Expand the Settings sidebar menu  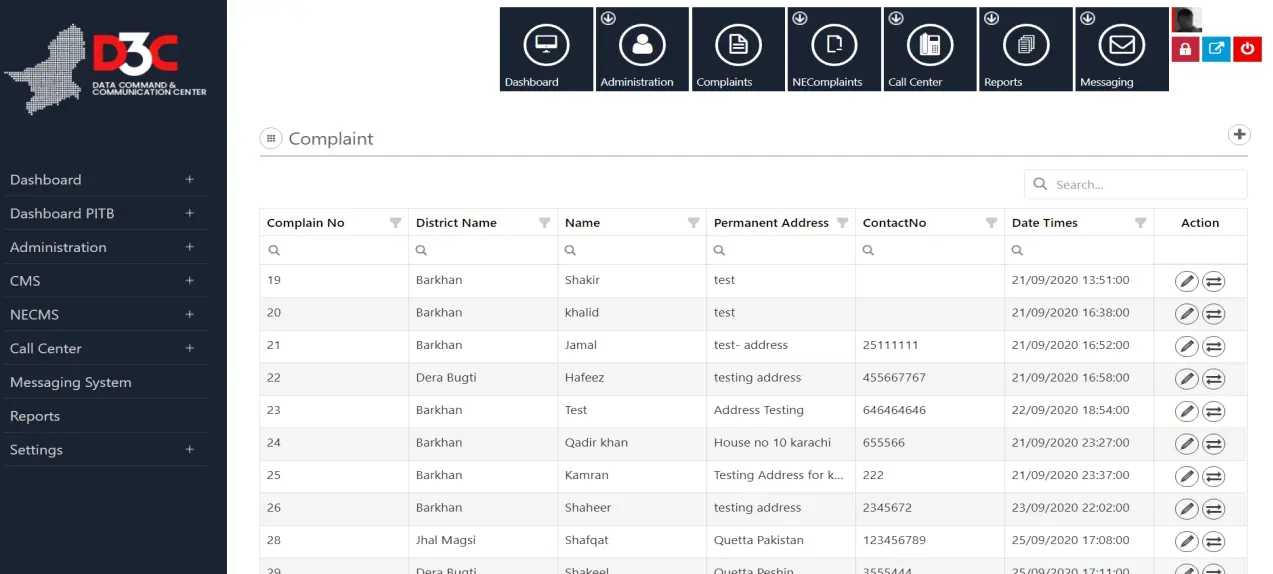189,450
